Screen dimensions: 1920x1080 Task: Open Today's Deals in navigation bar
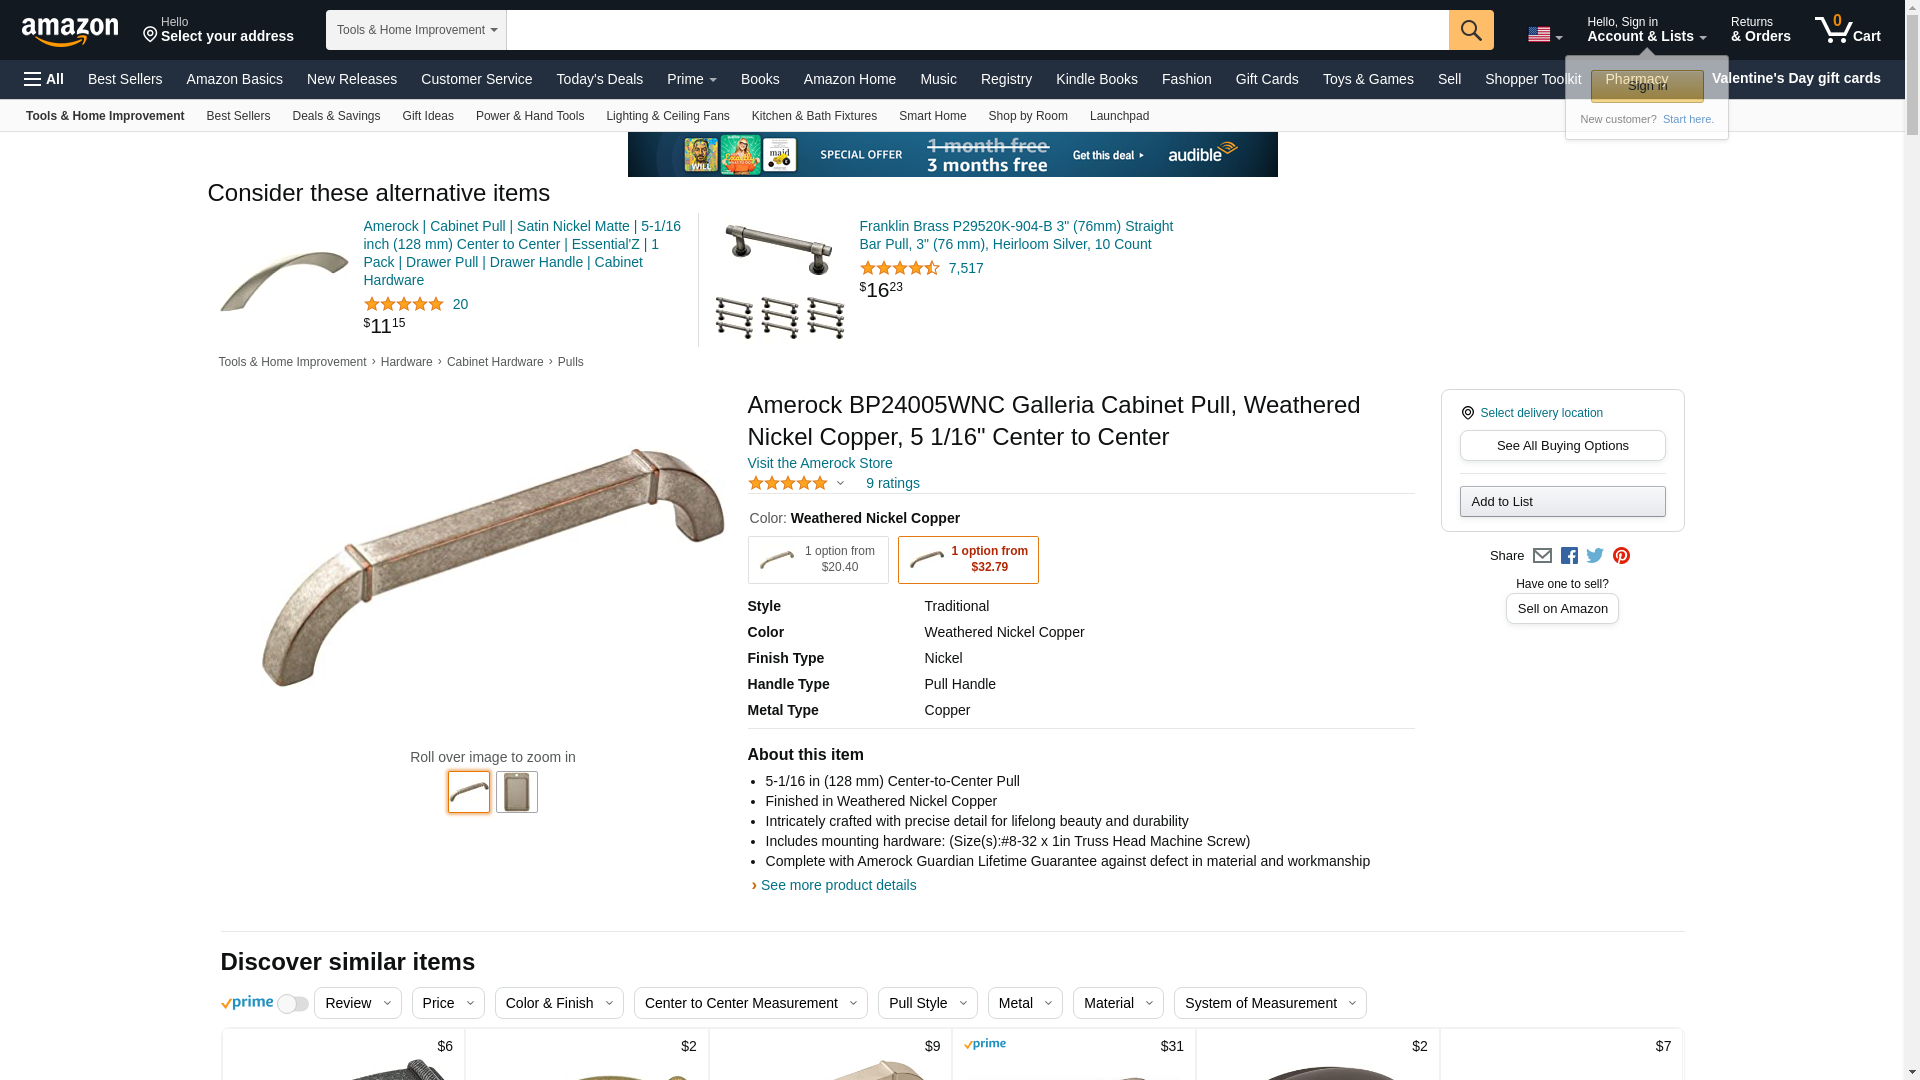(x=599, y=79)
